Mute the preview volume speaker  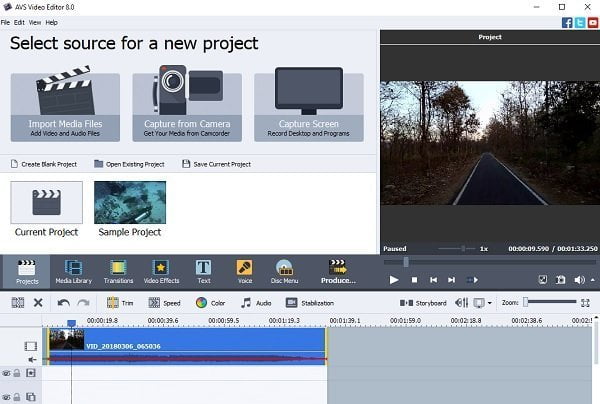tap(579, 280)
